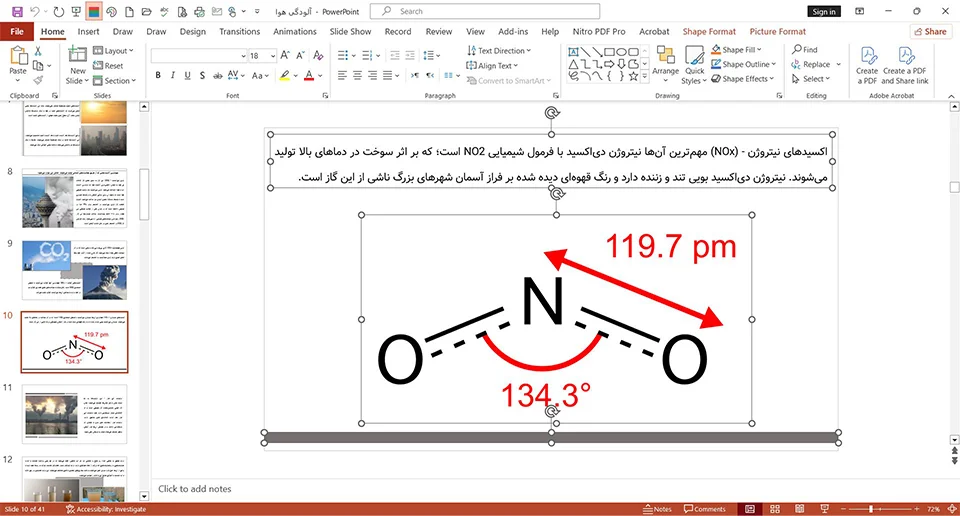The height and width of the screenshot is (516, 960).
Task: Clear all formatting icon
Action: 318,55
